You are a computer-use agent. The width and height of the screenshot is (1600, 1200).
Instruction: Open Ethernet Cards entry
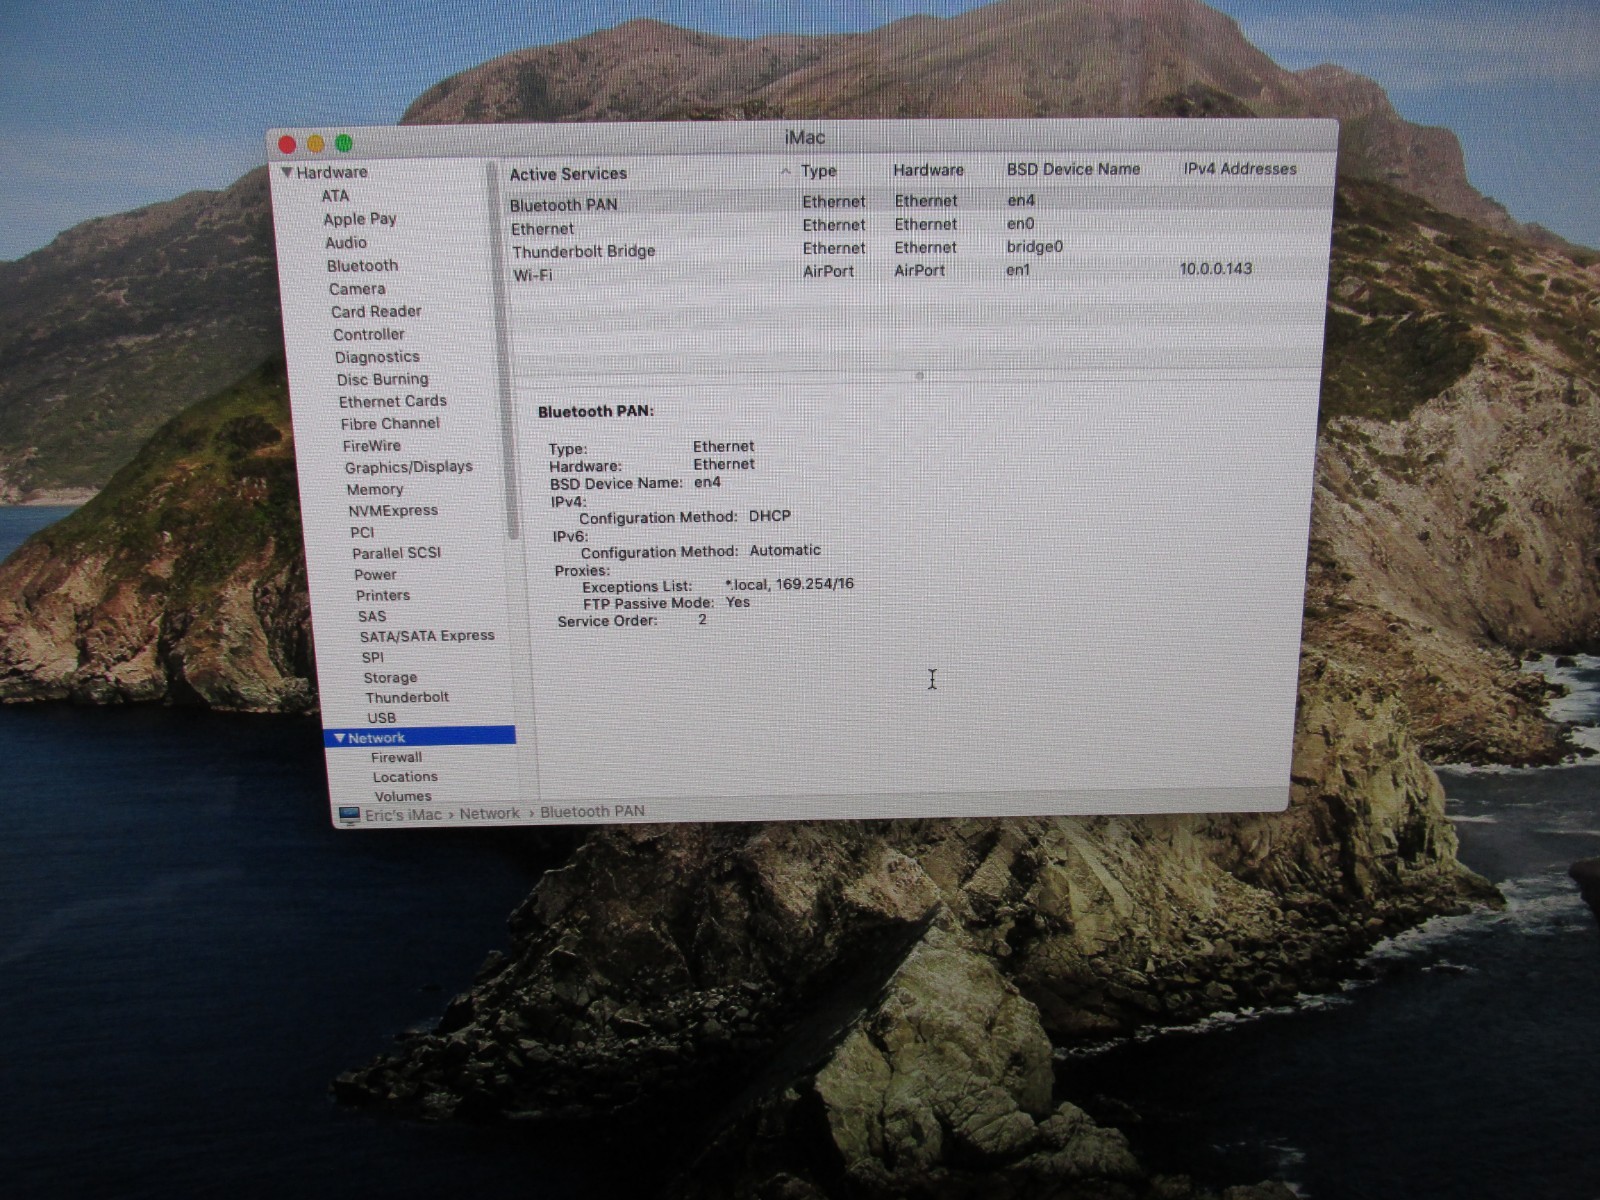point(392,401)
